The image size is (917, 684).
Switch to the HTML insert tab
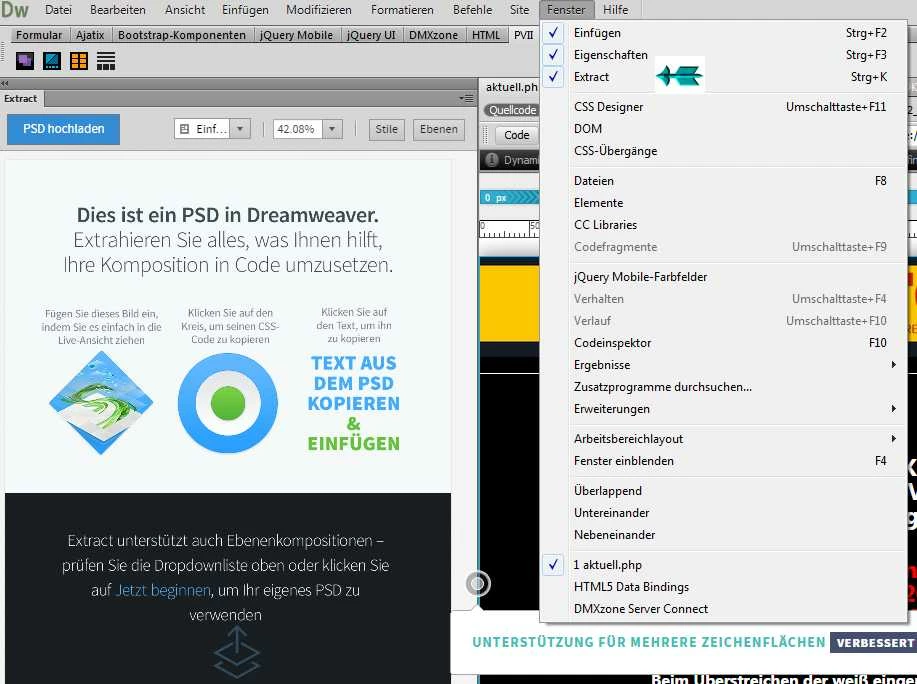tap(486, 35)
